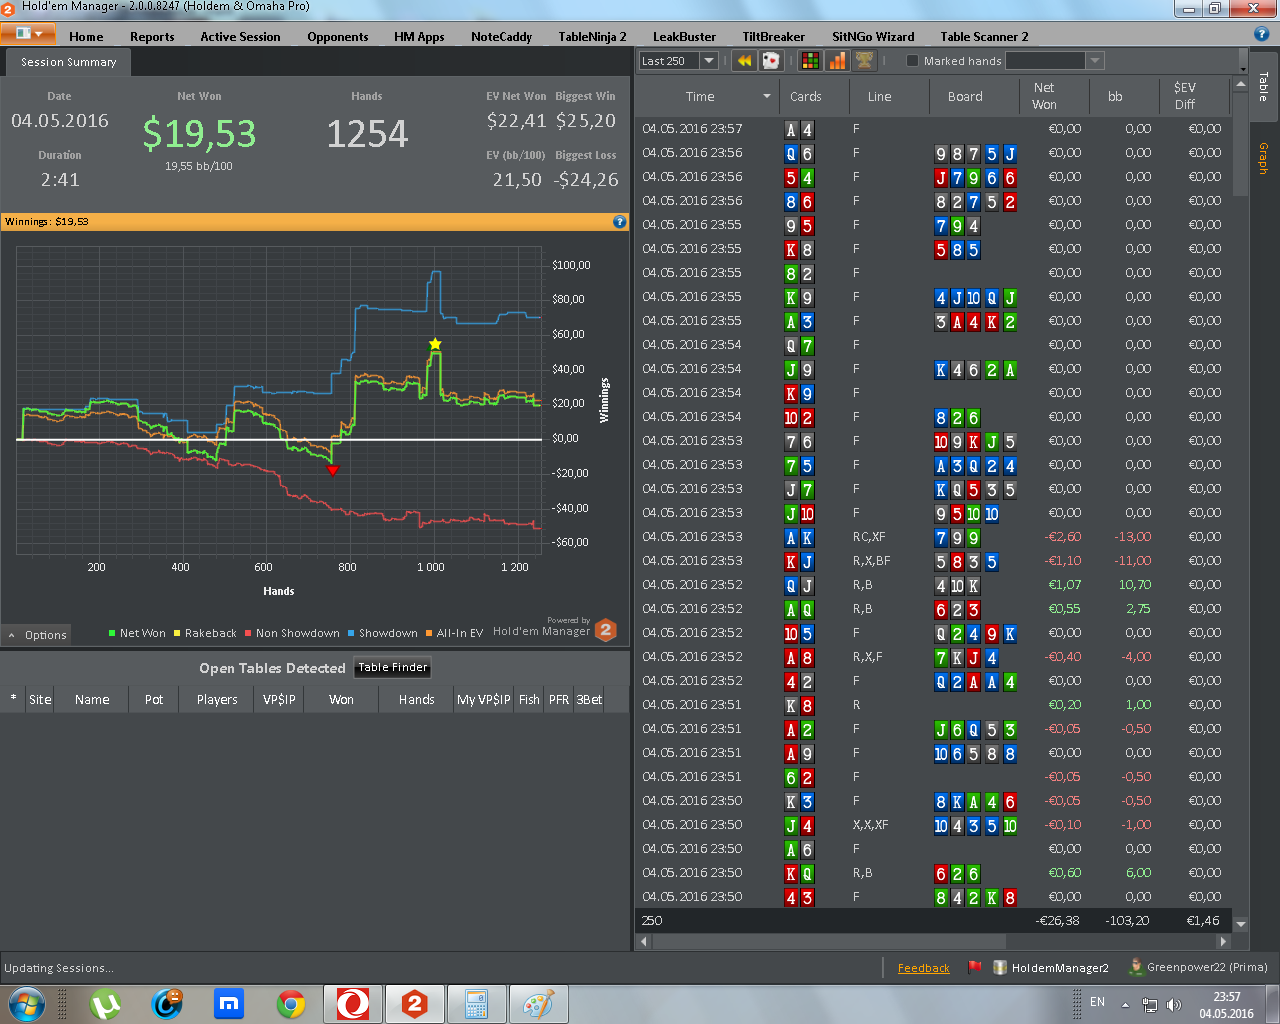This screenshot has height=1024, width=1280.
Task: Toggle Net Won legend series
Action: 137,633
